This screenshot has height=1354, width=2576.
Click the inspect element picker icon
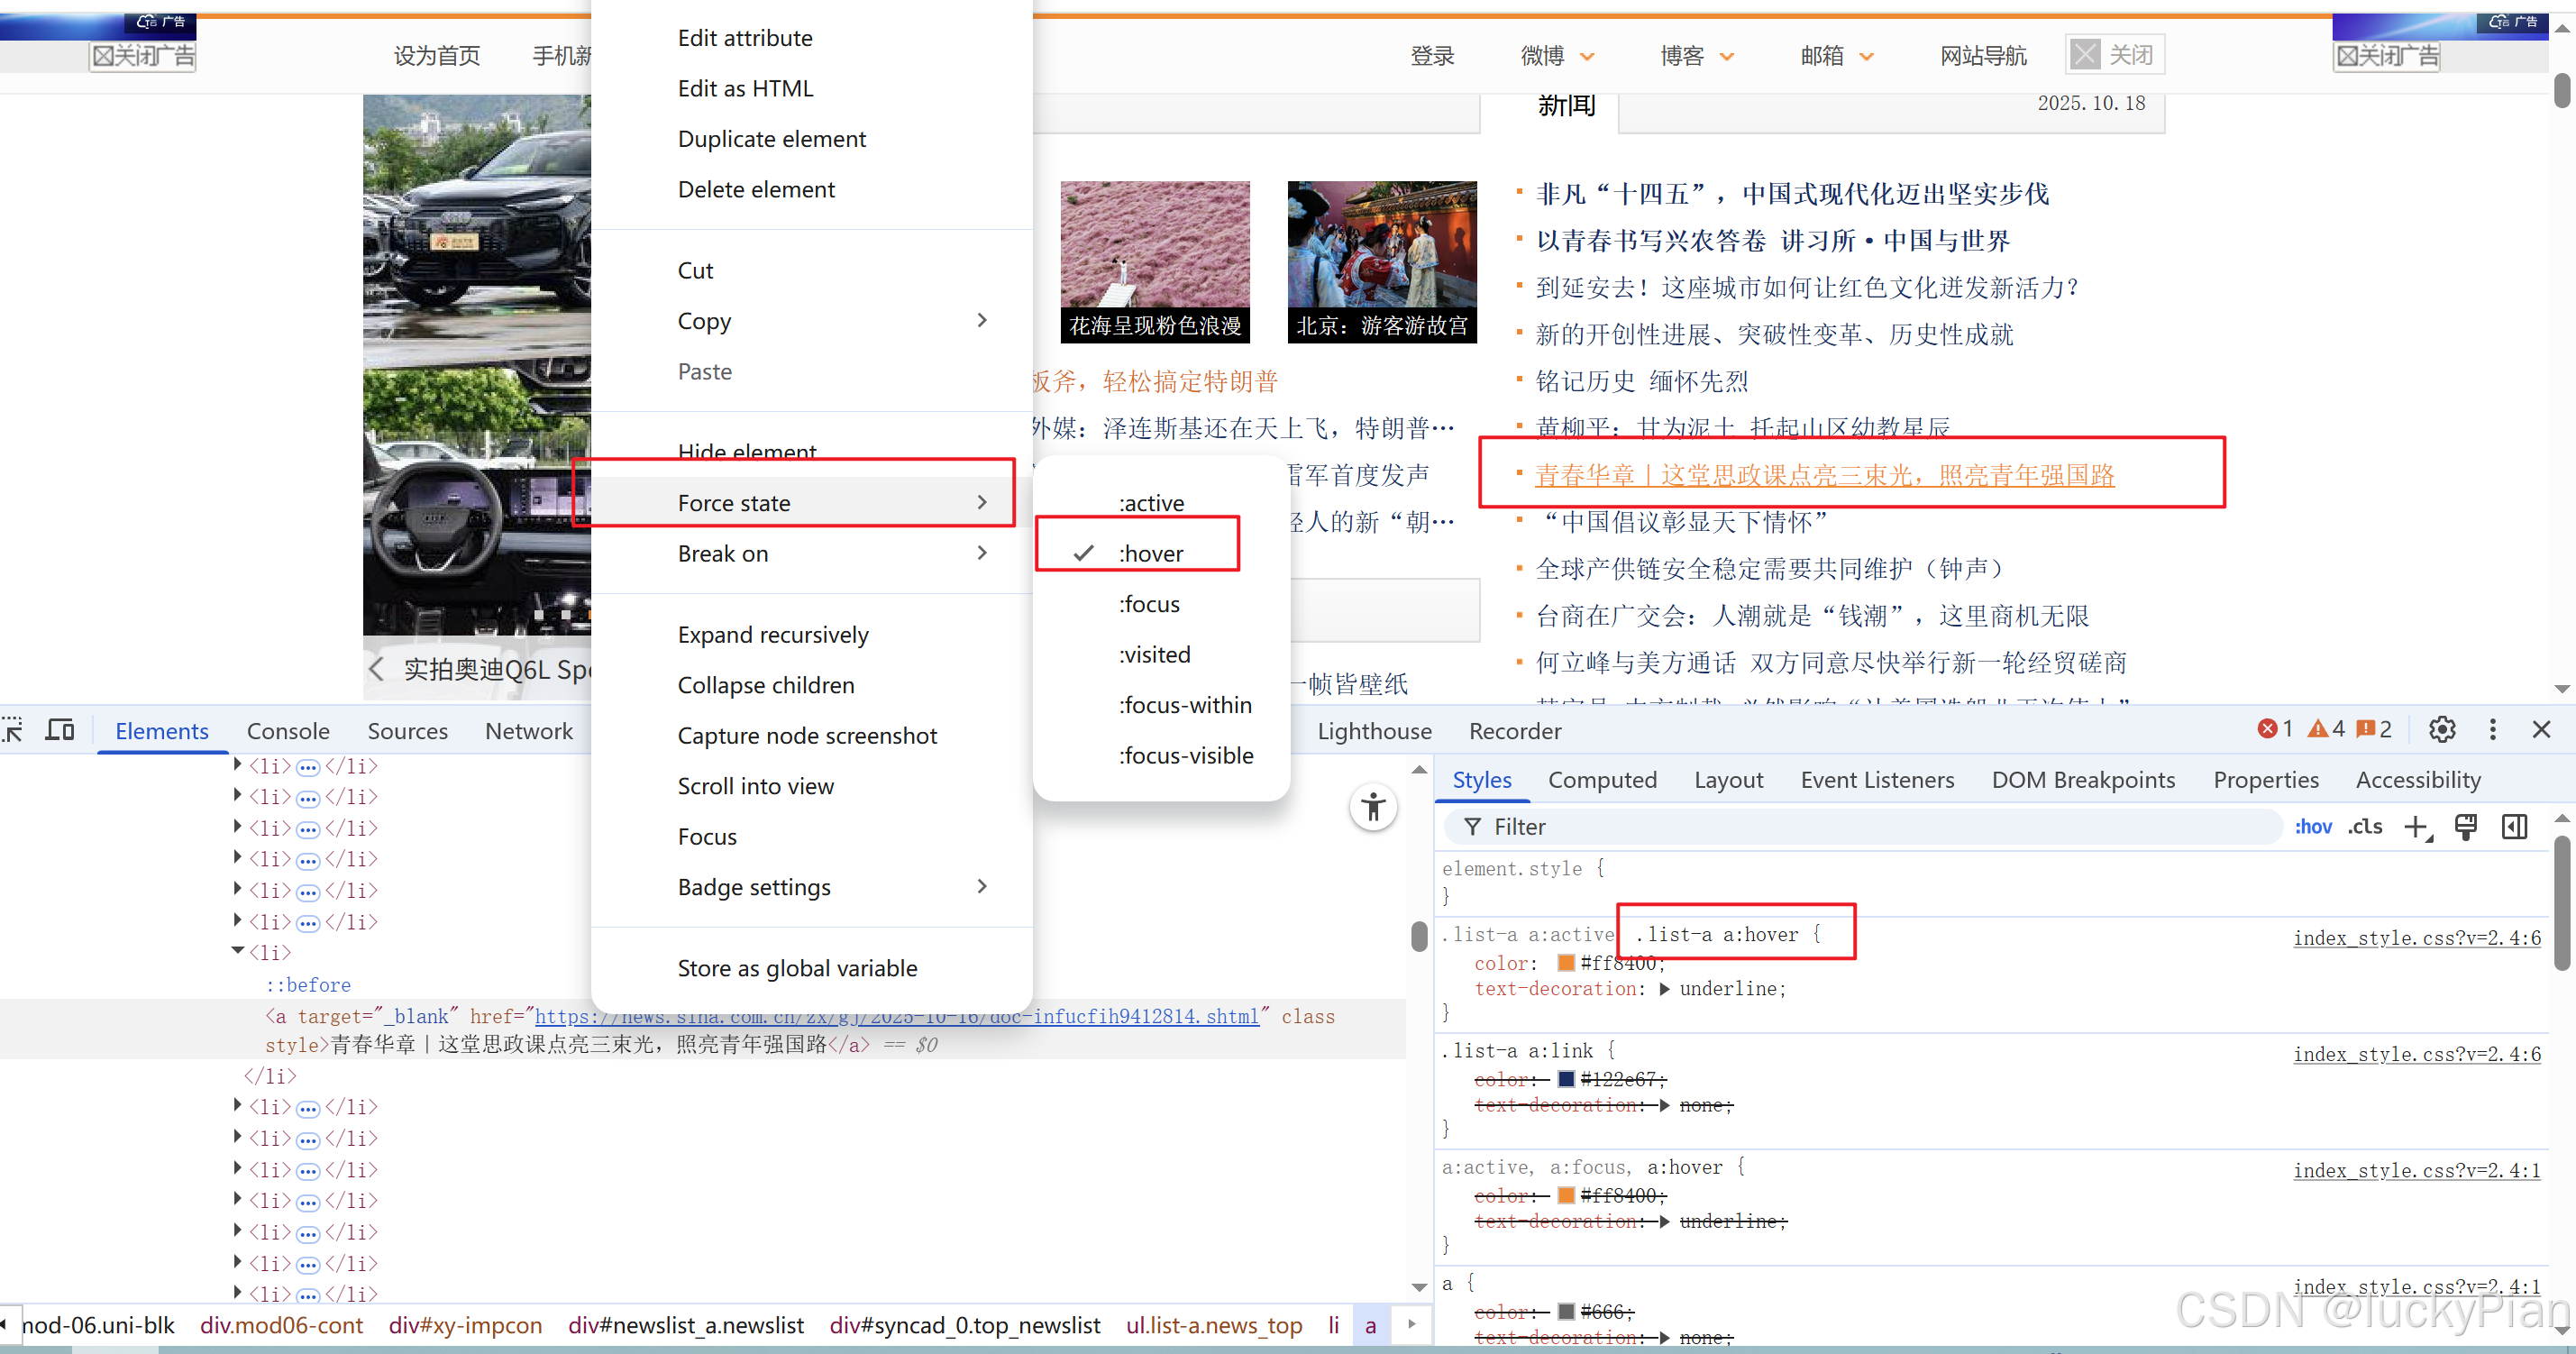[13, 730]
